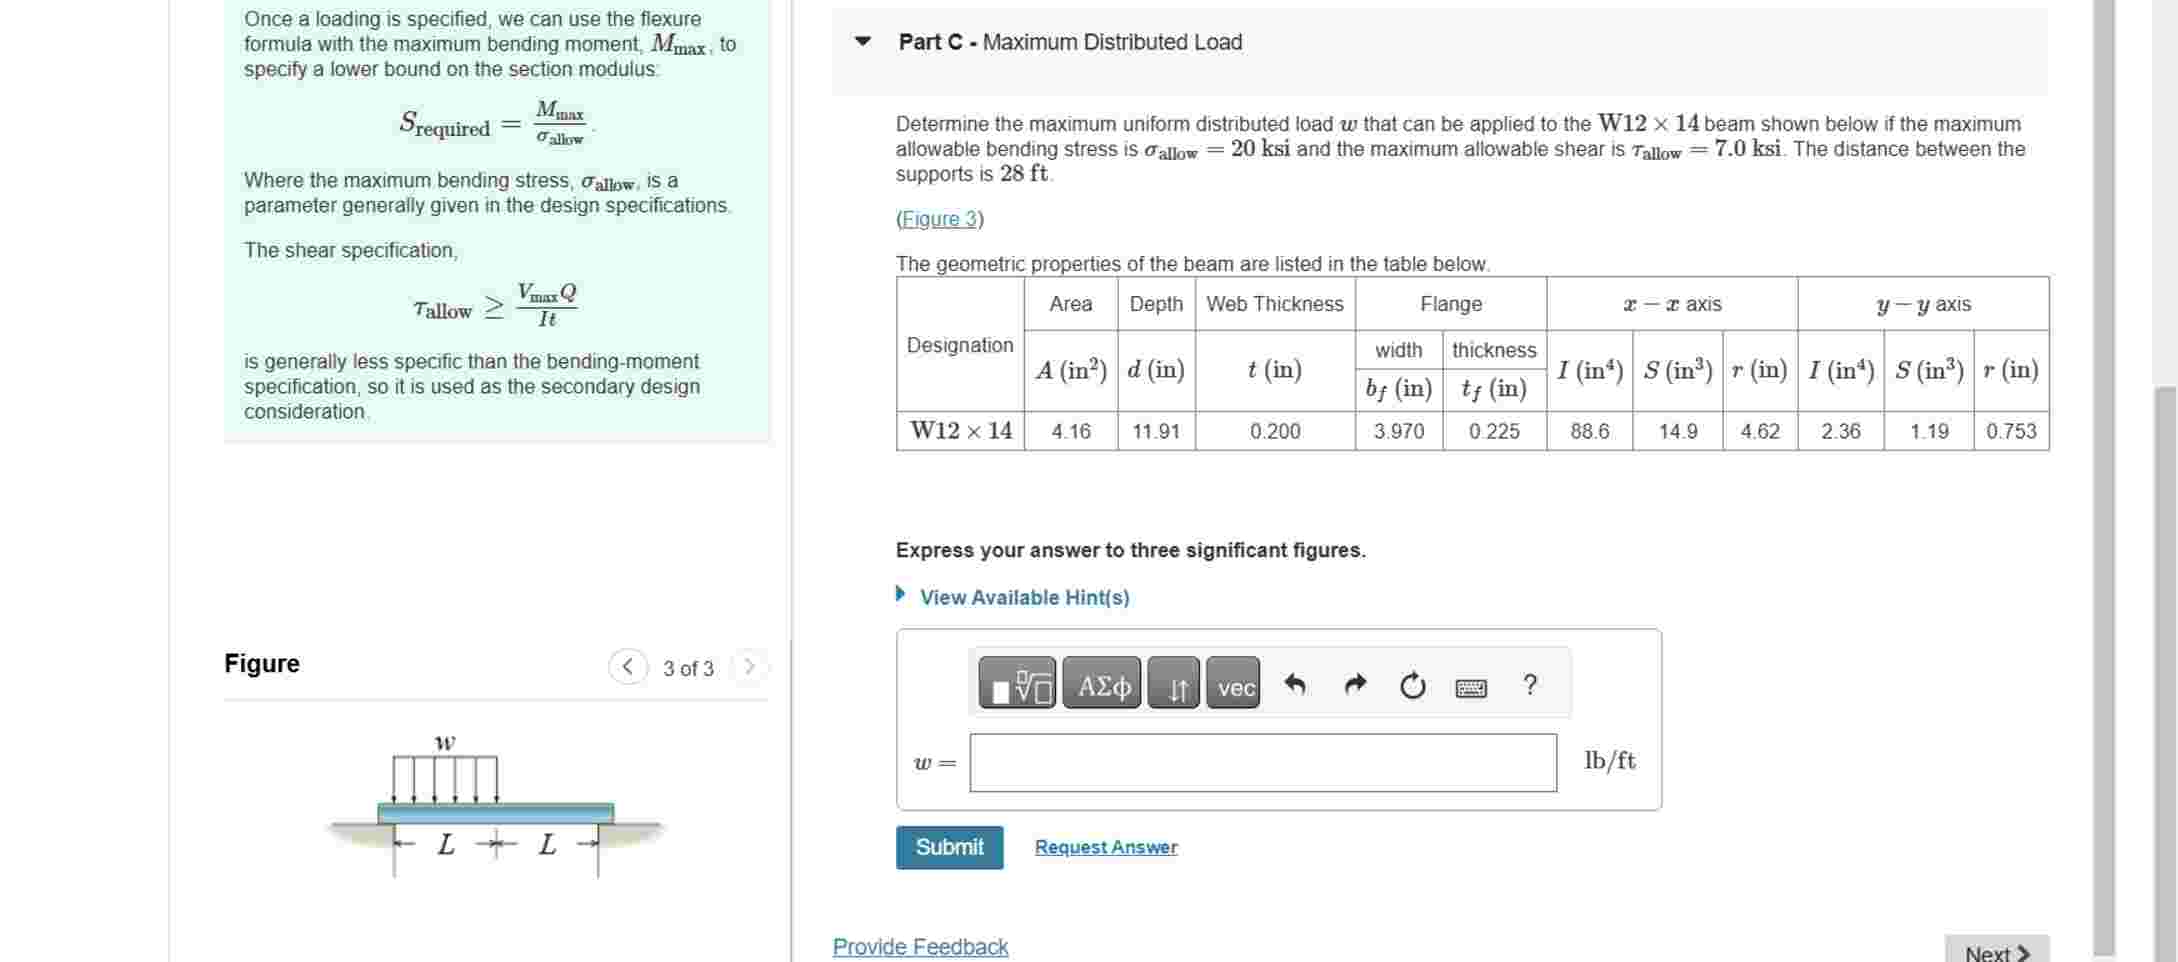Redo the answer edit

pyautogui.click(x=1355, y=684)
